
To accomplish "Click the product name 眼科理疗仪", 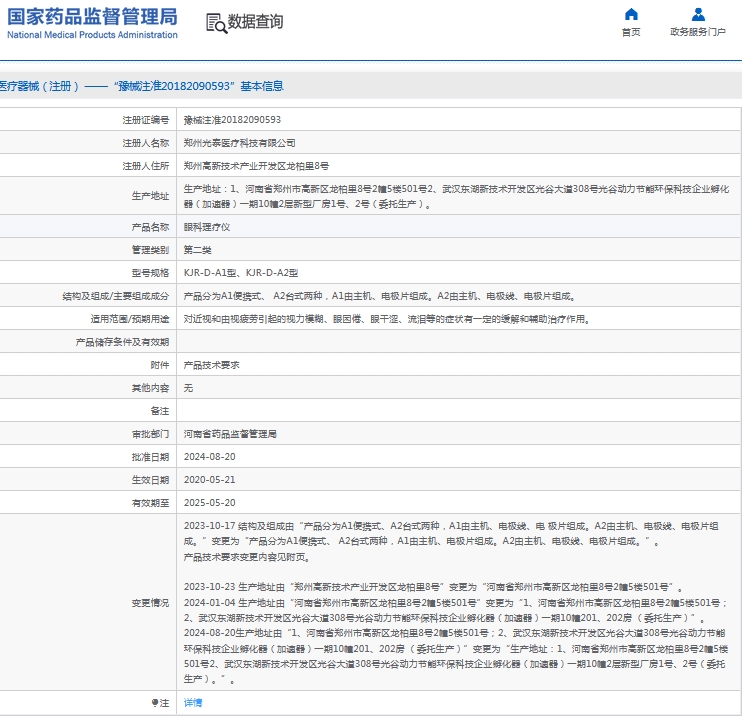I will [x=207, y=227].
